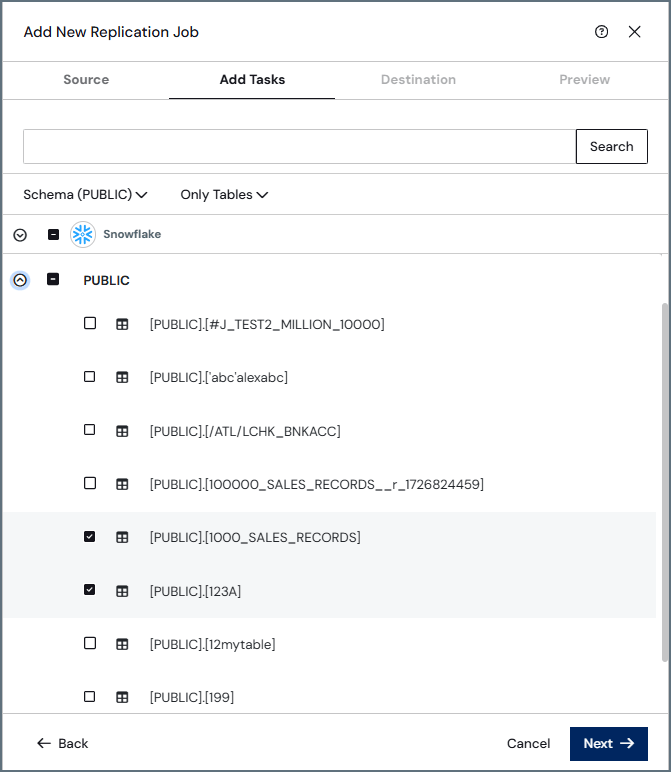
Task: Select row [PUBLIC].[199] text
Action: (192, 698)
